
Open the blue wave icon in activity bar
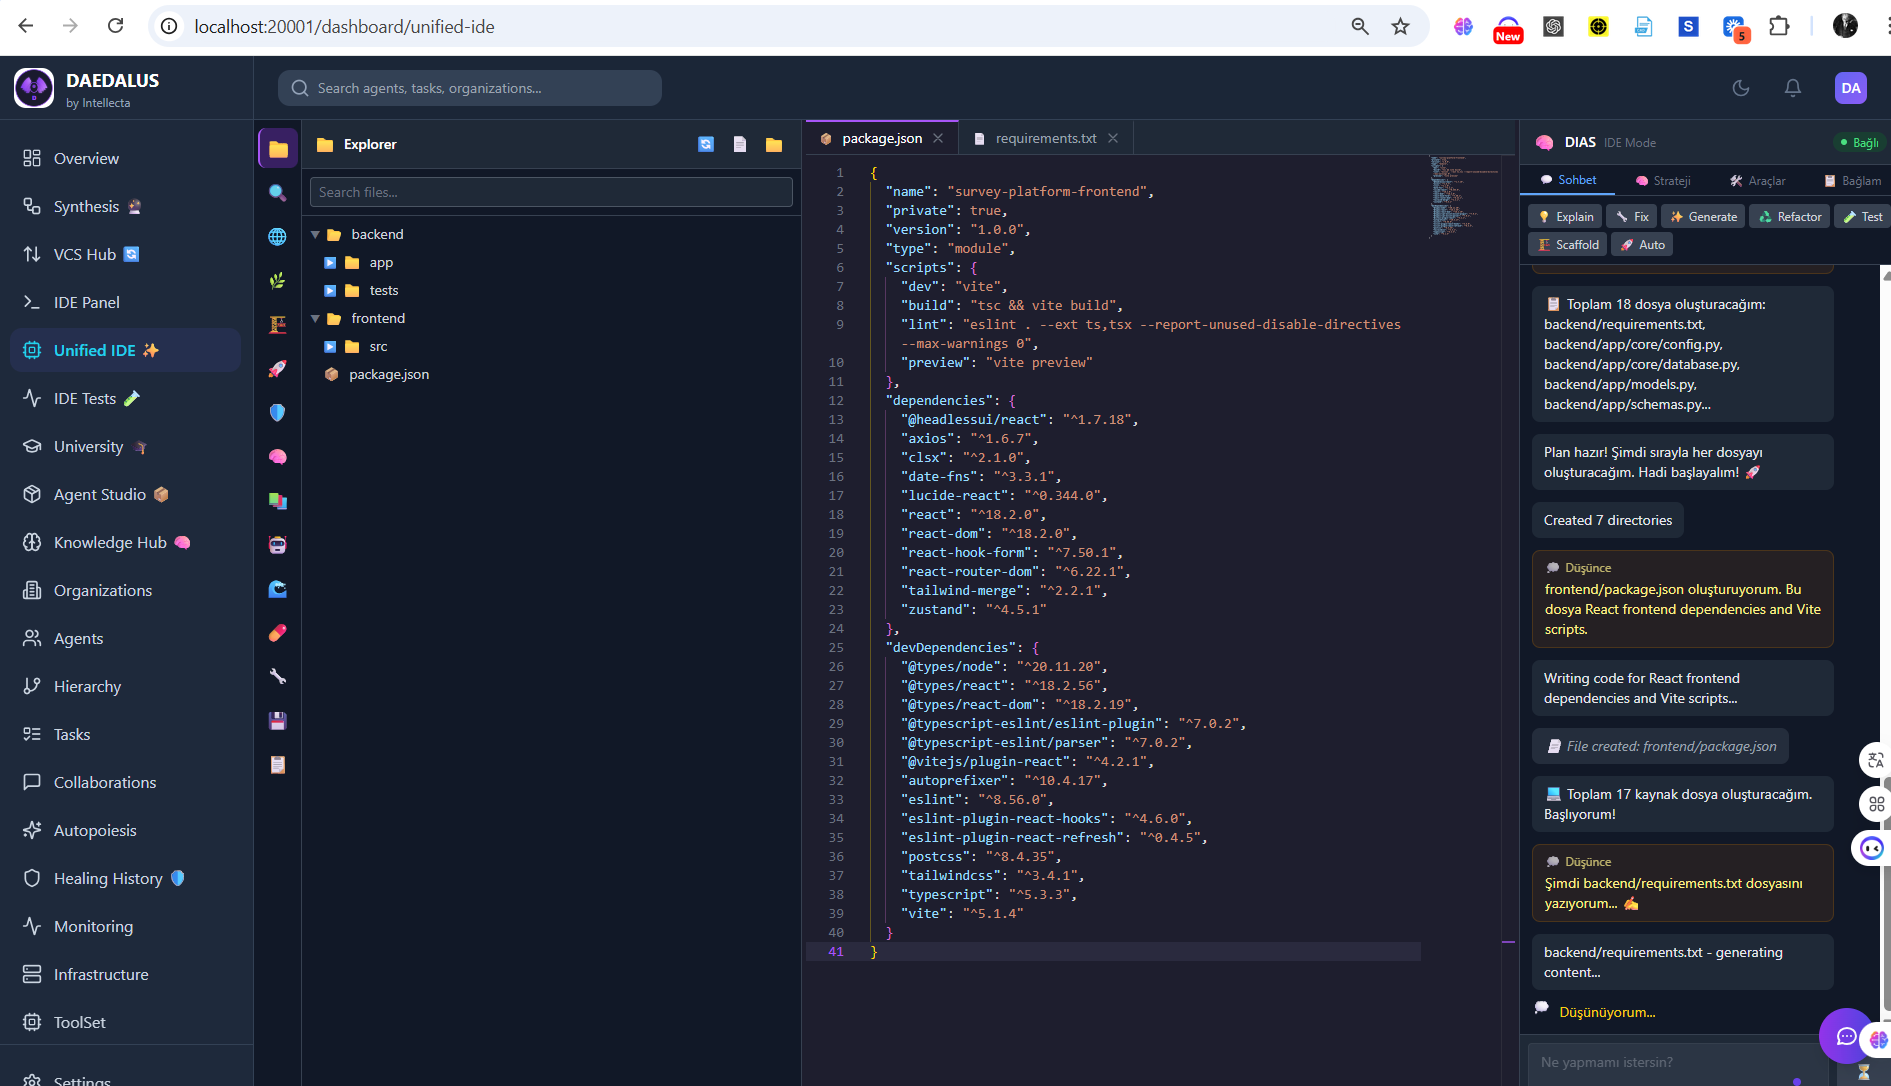click(278, 589)
